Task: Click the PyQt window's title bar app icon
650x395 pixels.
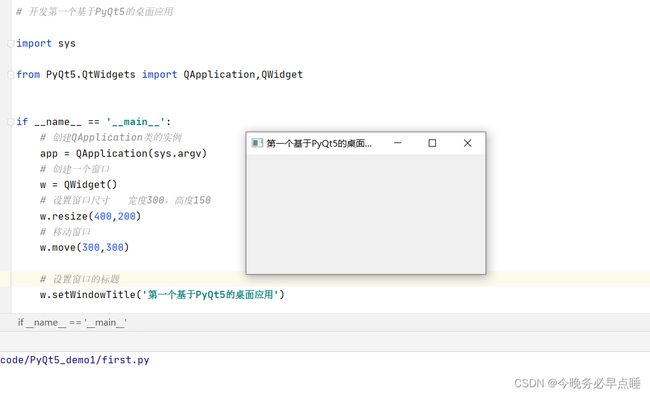Action: click(x=257, y=143)
